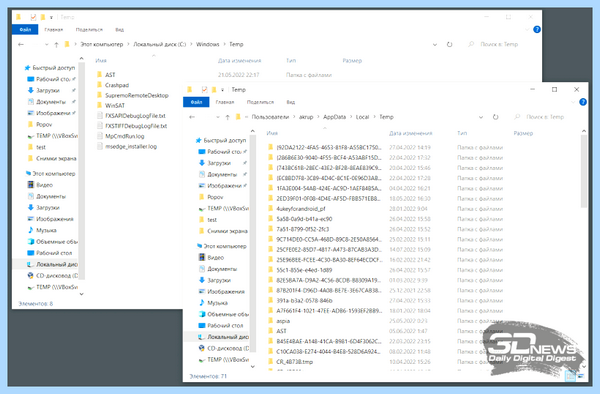The image size is (600, 394).
Task: Select FXSAPIDebugLogFile.txt in back window
Action: pos(135,116)
